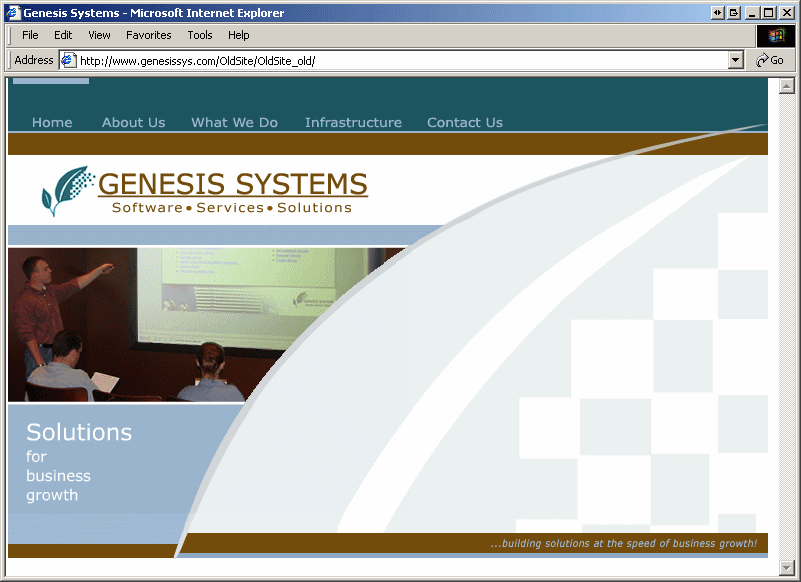Maximize the Internet Explorer window

[768, 13]
